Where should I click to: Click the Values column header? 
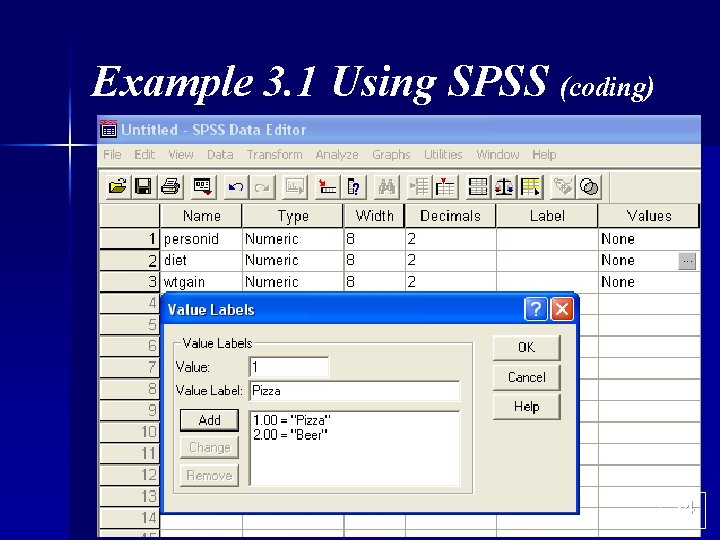pyautogui.click(x=649, y=216)
